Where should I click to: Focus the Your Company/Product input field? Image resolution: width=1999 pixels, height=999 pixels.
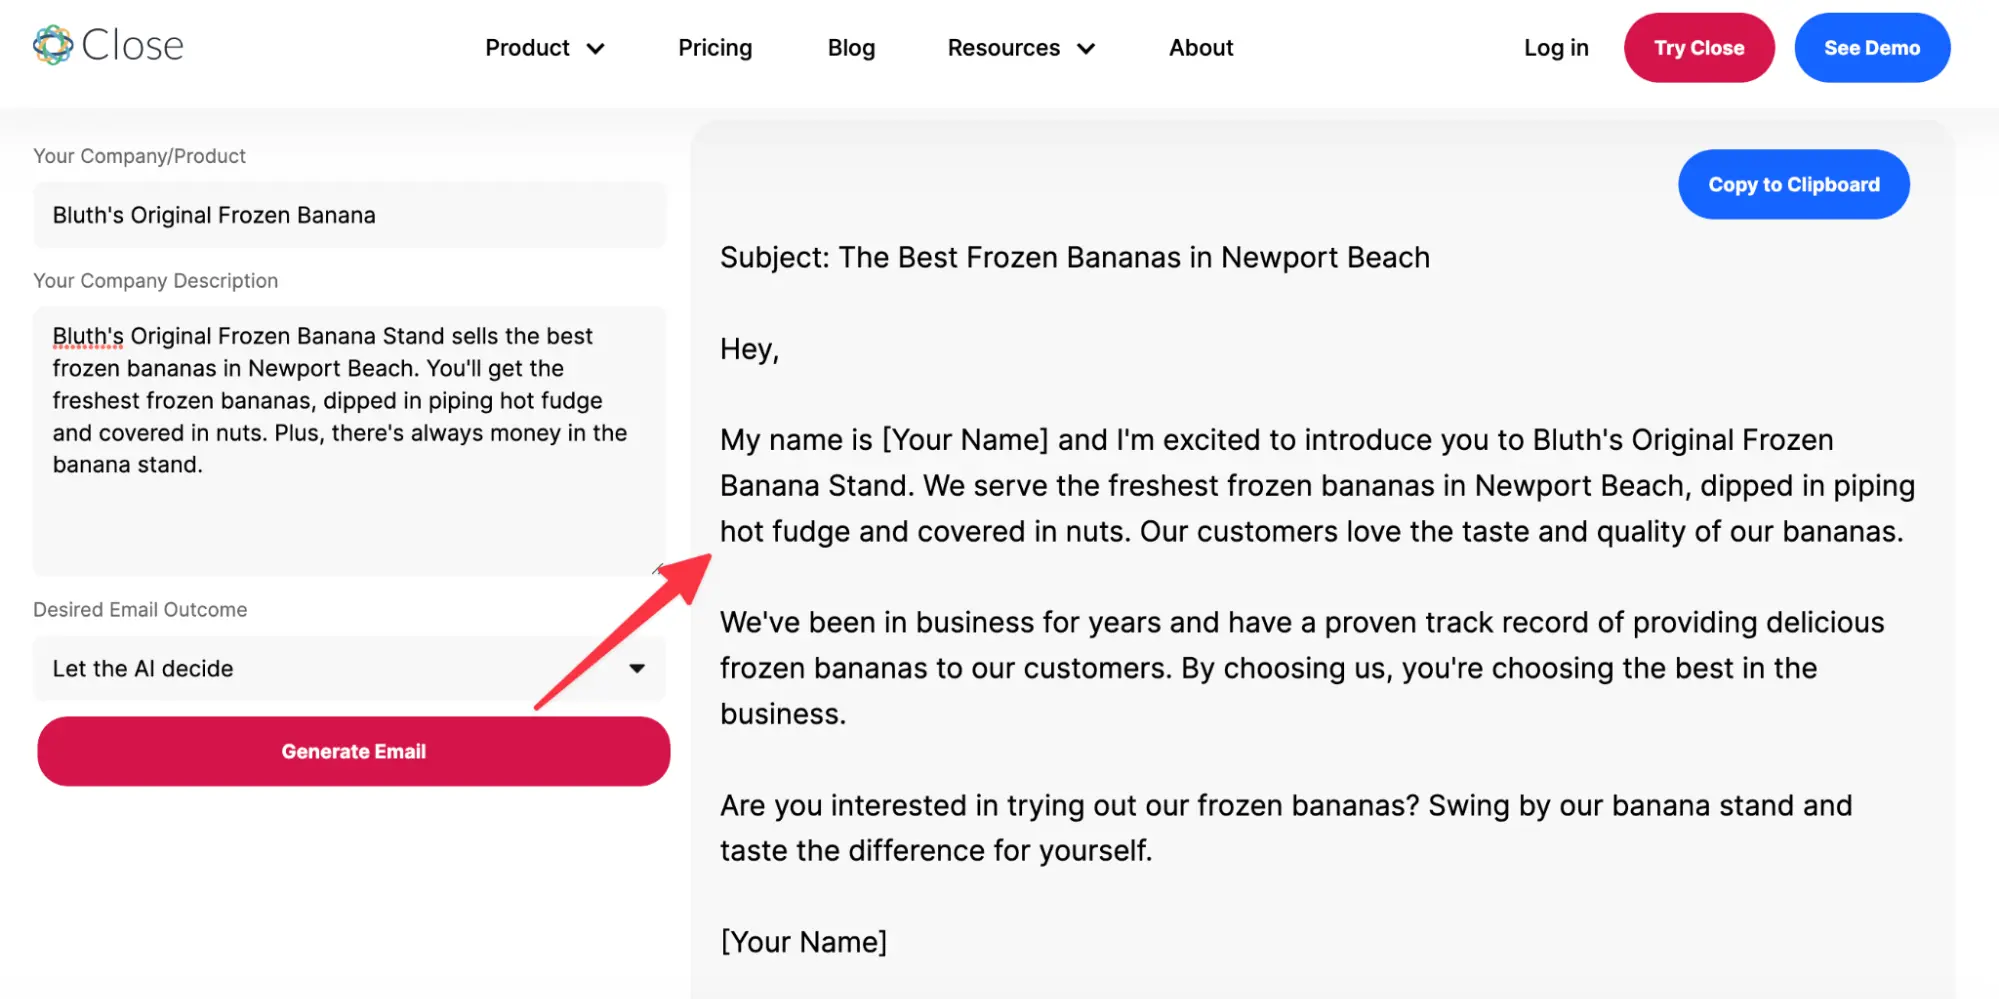[x=349, y=215]
